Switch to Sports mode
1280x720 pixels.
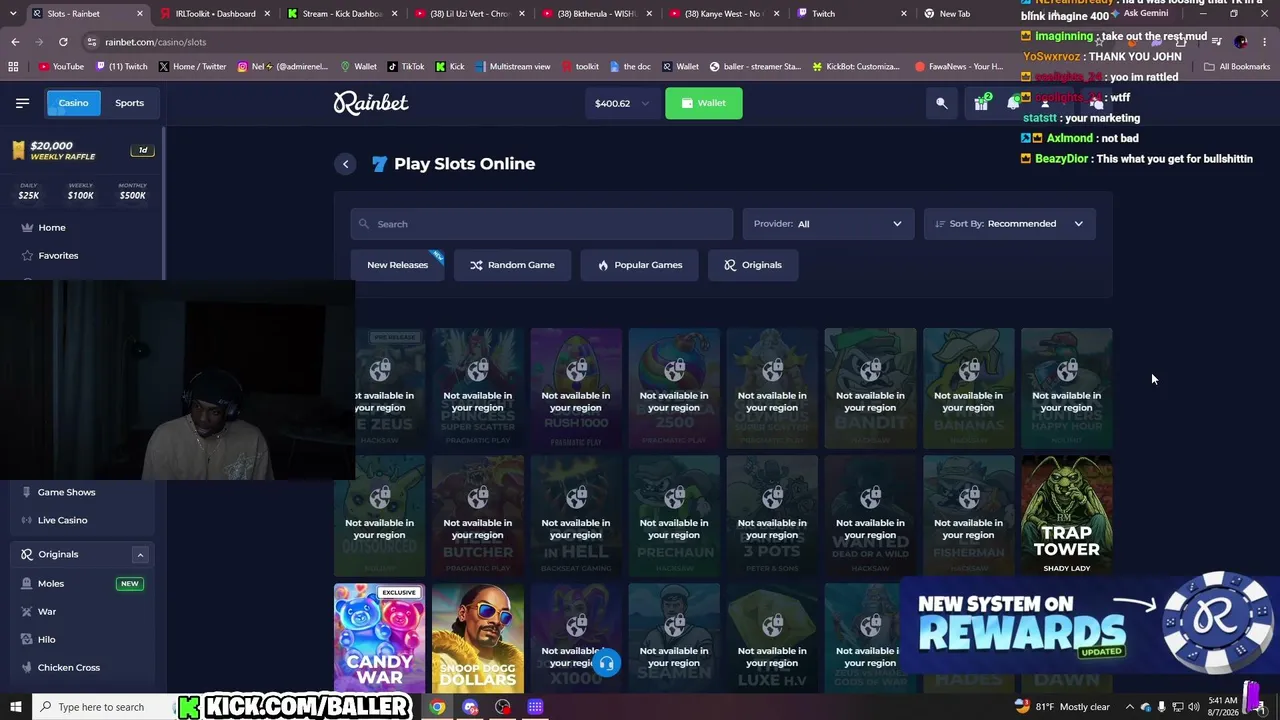(x=129, y=103)
